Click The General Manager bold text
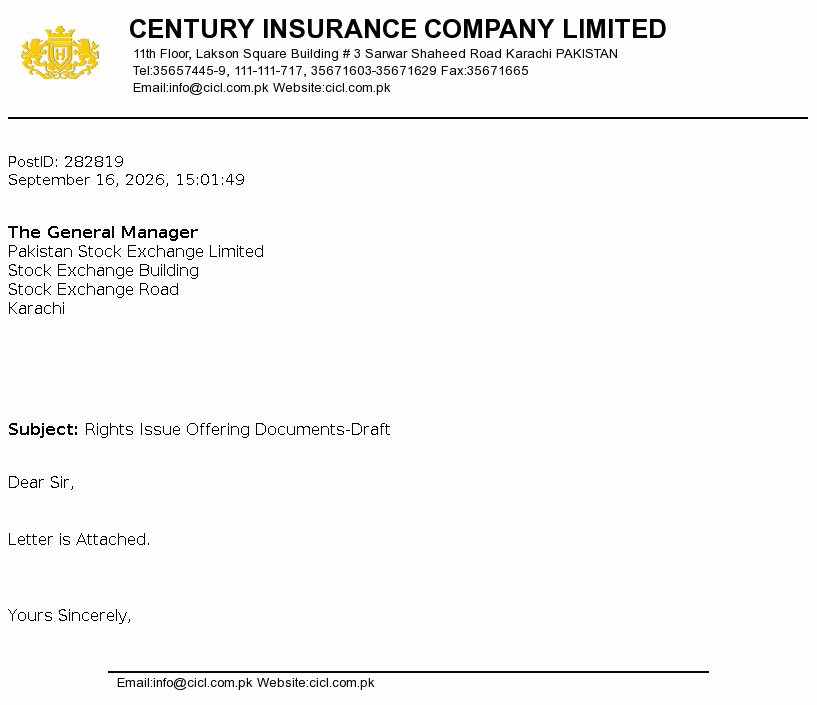The image size is (817, 705). 103,232
